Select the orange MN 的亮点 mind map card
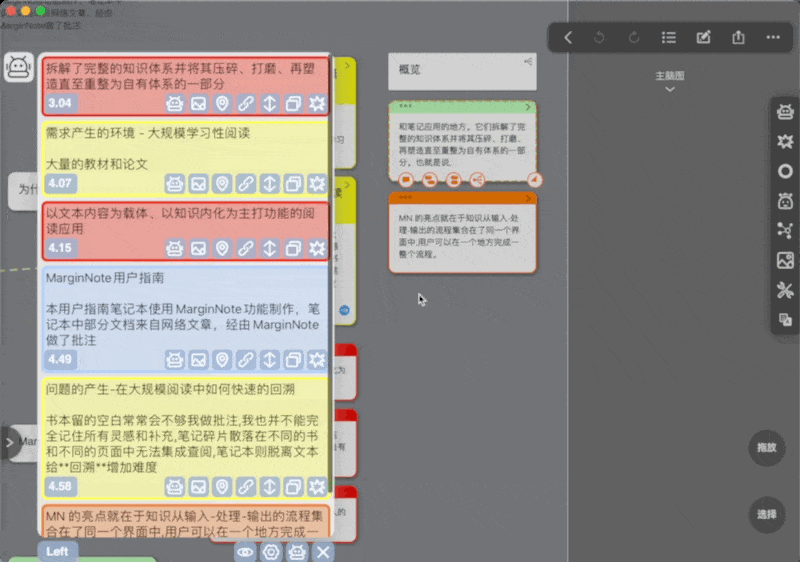The width and height of the screenshot is (800, 562). tap(463, 233)
